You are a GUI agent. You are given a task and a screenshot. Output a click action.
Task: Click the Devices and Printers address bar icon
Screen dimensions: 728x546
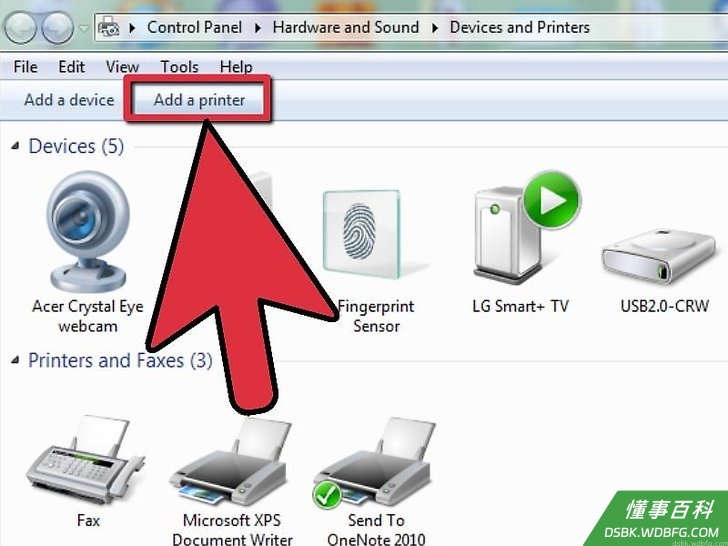[x=109, y=27]
